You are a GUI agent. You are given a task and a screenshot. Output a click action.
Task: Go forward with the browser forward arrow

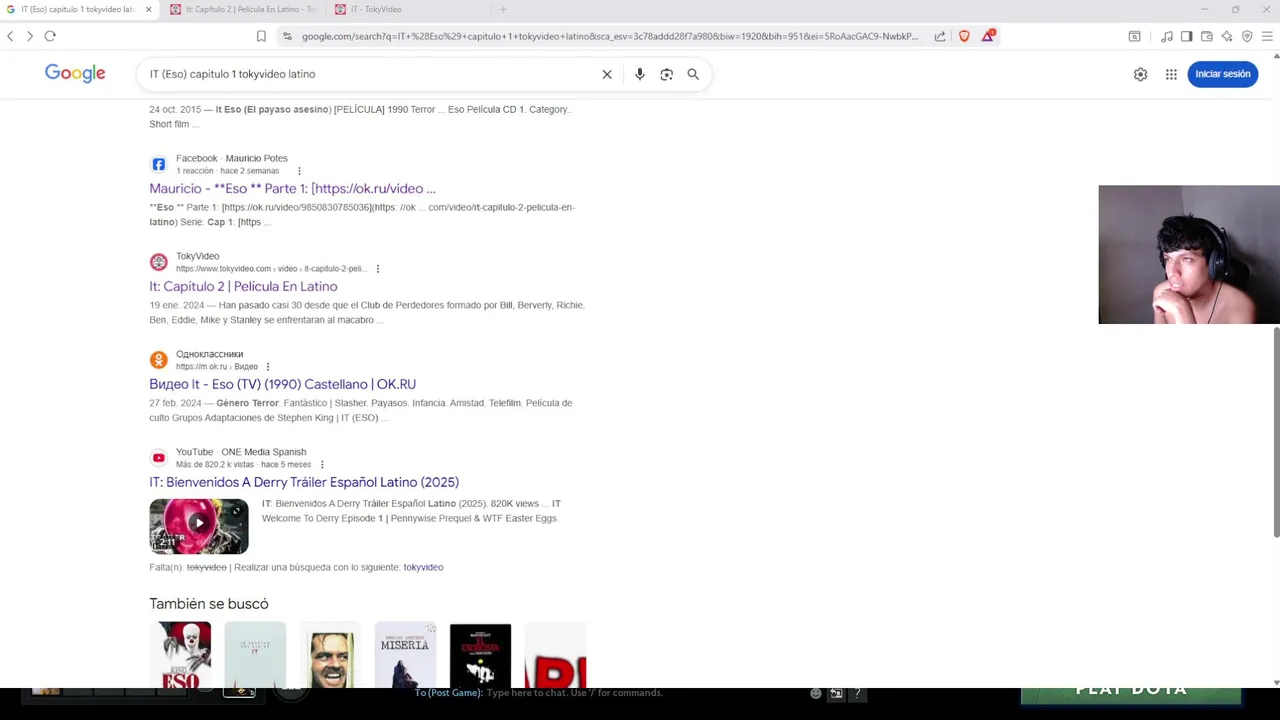click(x=30, y=36)
